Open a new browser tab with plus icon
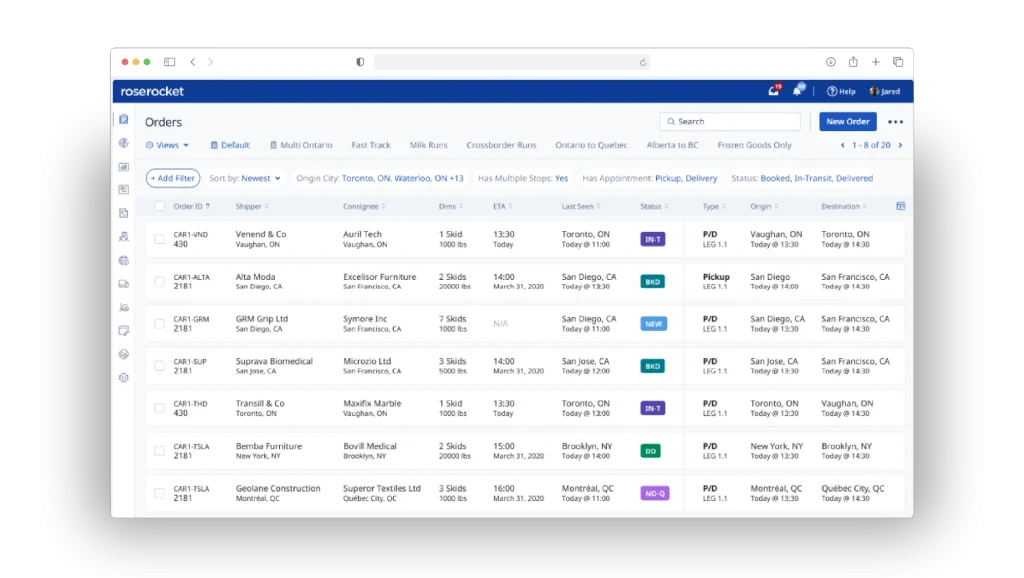Screen dimensions: 1024x578 [876, 62]
